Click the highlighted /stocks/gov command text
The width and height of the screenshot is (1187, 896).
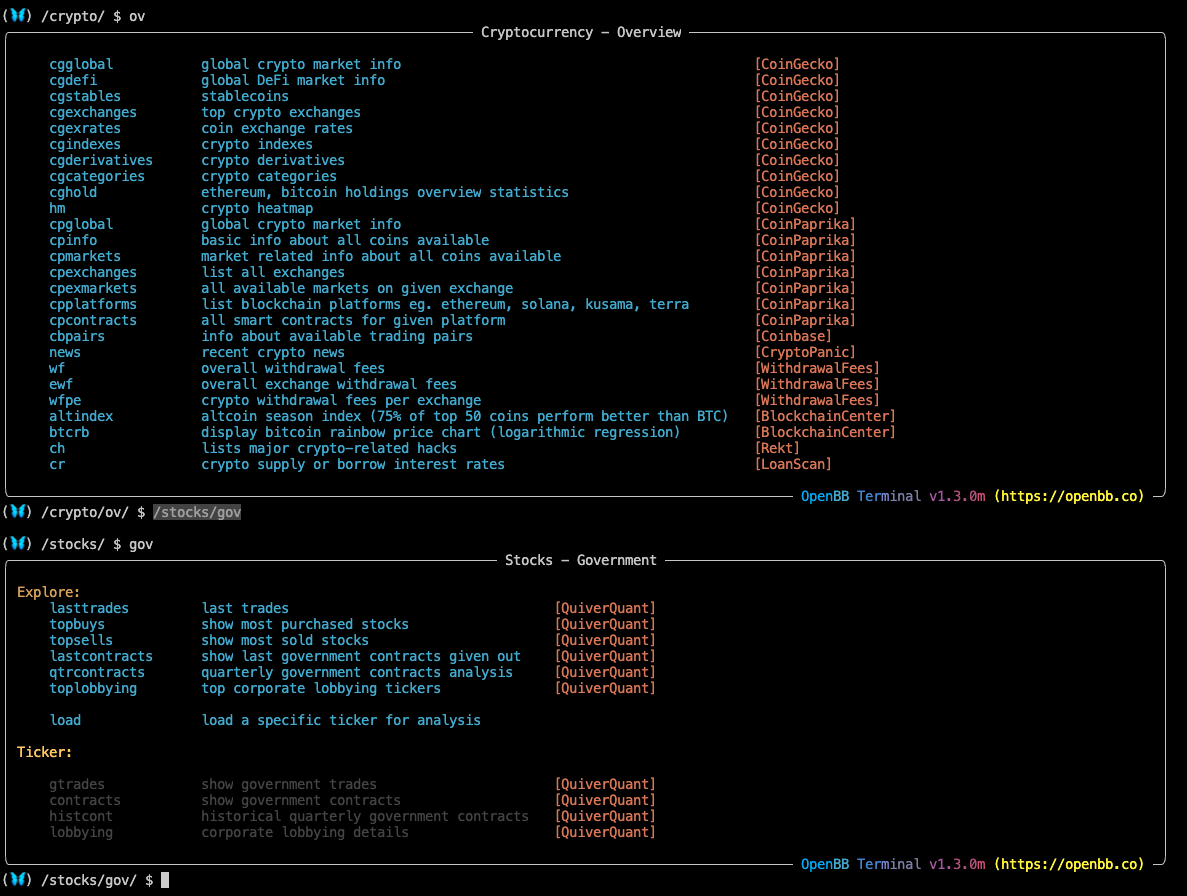point(197,512)
